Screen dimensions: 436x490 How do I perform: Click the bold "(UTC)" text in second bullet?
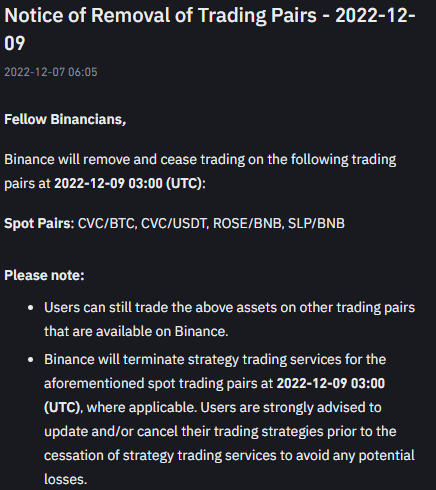[62, 407]
